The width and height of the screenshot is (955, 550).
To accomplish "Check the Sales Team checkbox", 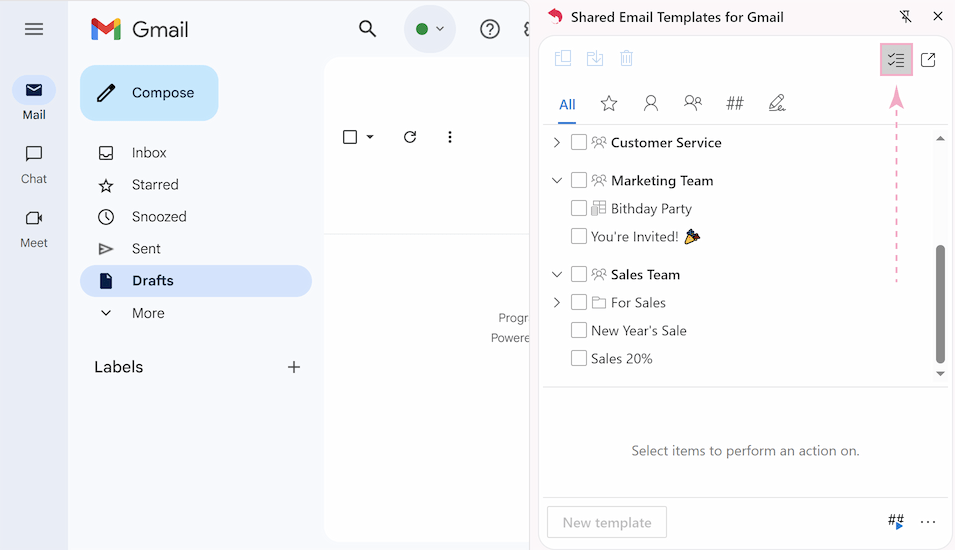I will [x=579, y=274].
